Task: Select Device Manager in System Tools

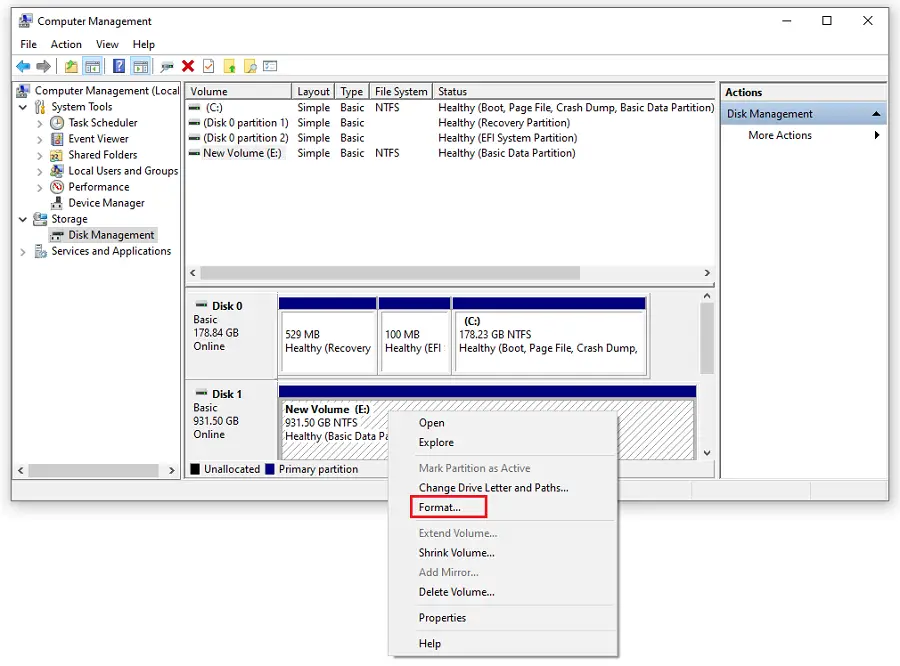Action: [105, 203]
